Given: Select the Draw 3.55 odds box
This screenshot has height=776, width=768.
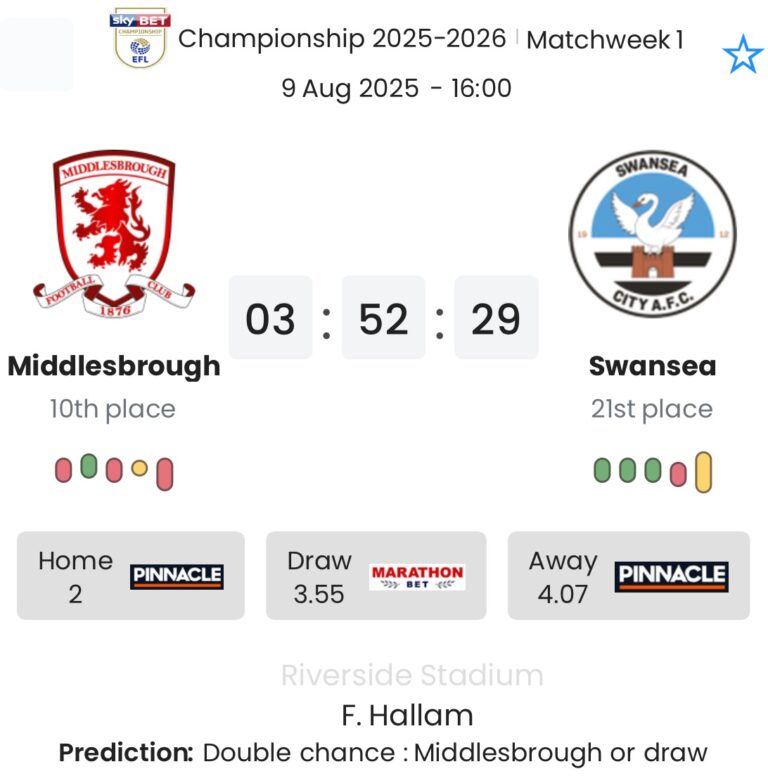Looking at the screenshot, I should [376, 576].
